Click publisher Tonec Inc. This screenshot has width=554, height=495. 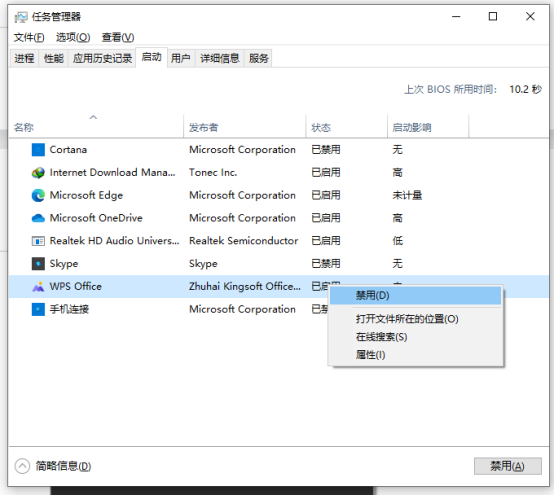click(x=213, y=172)
